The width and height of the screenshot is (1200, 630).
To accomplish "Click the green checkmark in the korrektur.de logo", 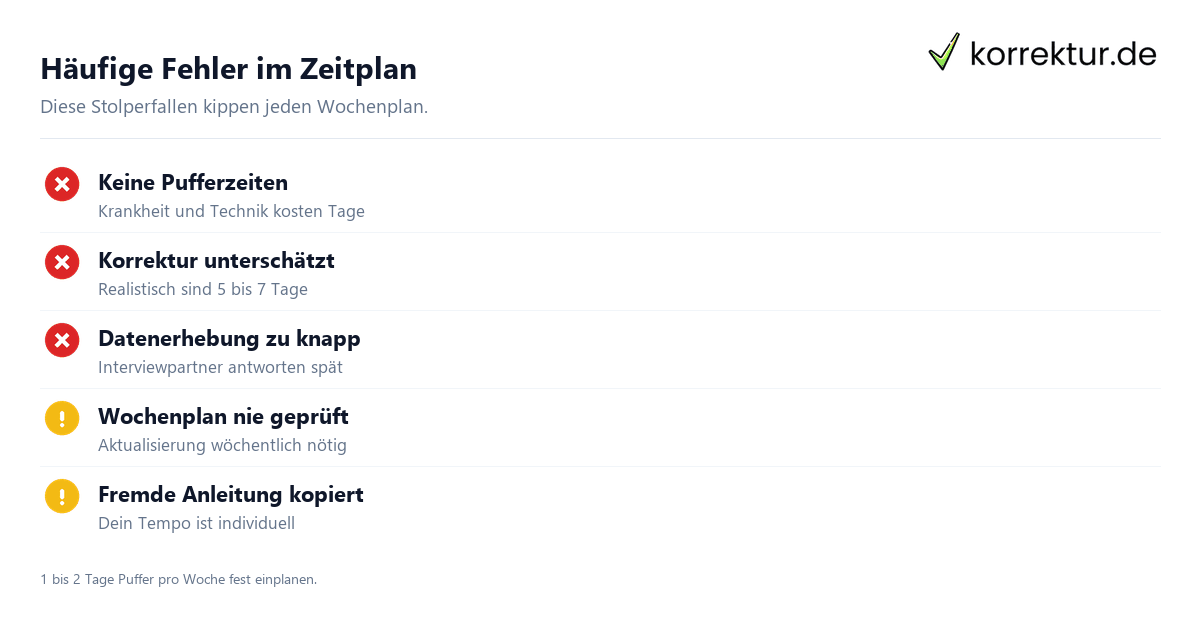I will 944,52.
